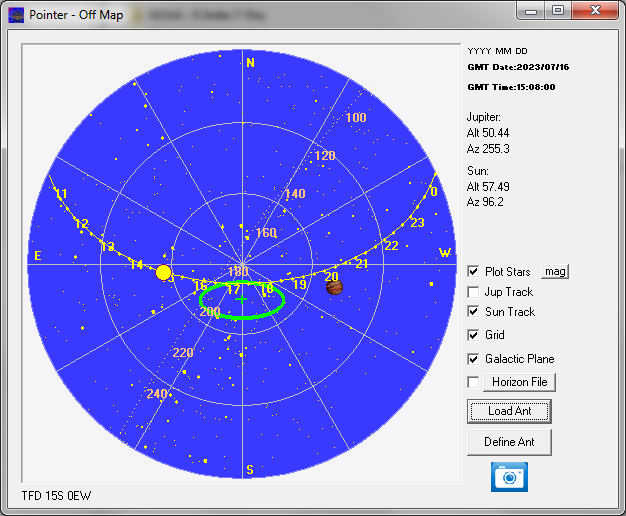Click the green antenna beam crosshair
Viewport: 626px width, 516px height.
(241, 299)
